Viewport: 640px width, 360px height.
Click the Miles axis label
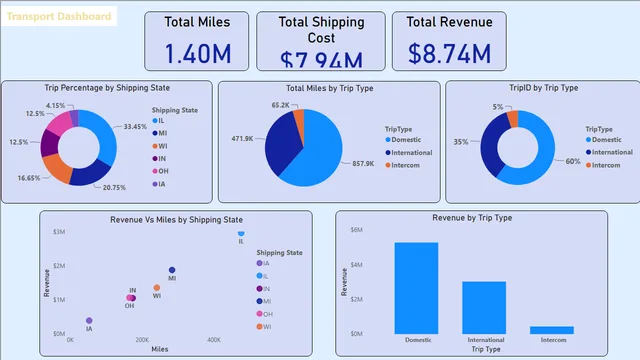tap(160, 349)
